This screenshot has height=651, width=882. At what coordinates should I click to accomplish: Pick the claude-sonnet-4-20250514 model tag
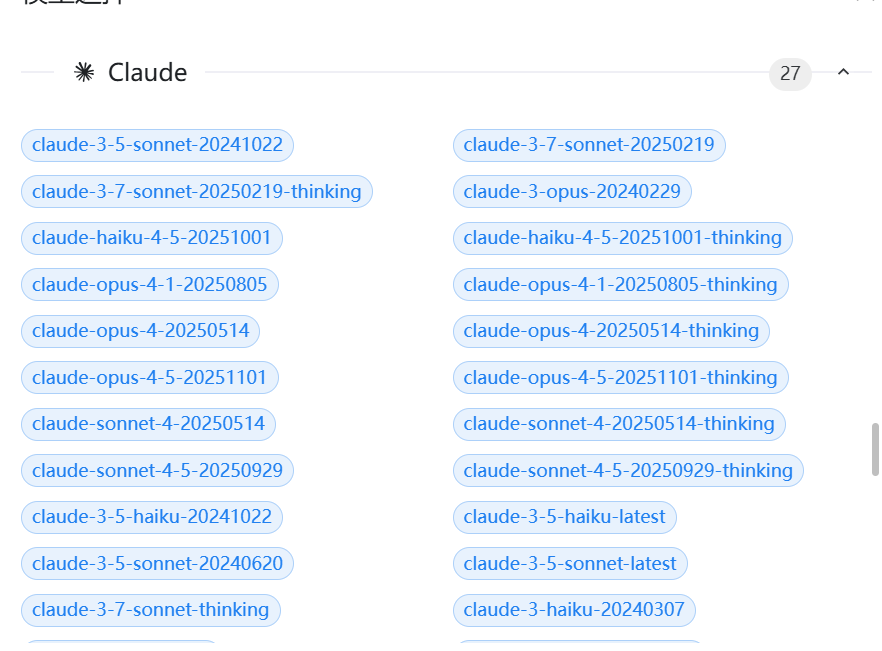pos(148,424)
